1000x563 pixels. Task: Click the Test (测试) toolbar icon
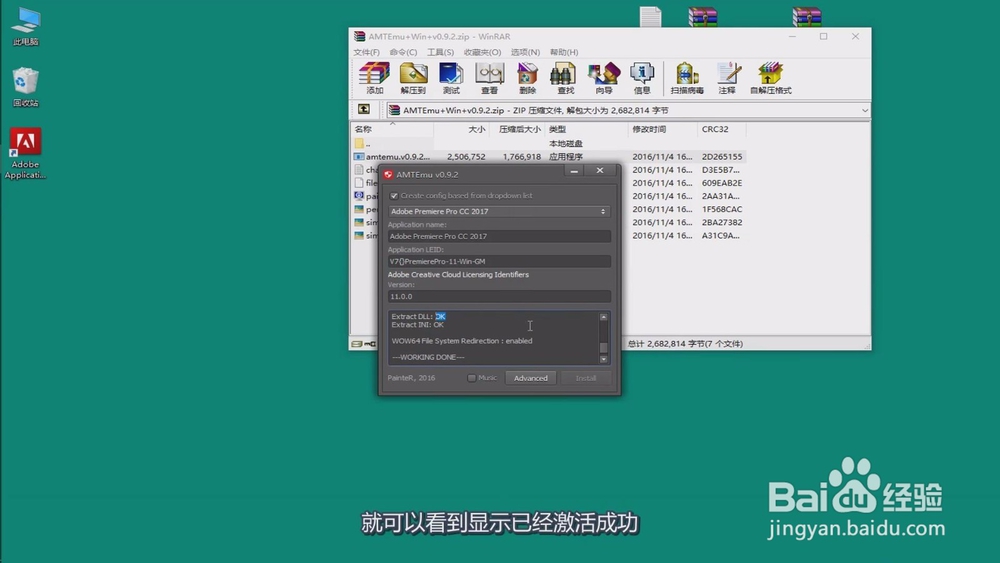click(x=451, y=78)
